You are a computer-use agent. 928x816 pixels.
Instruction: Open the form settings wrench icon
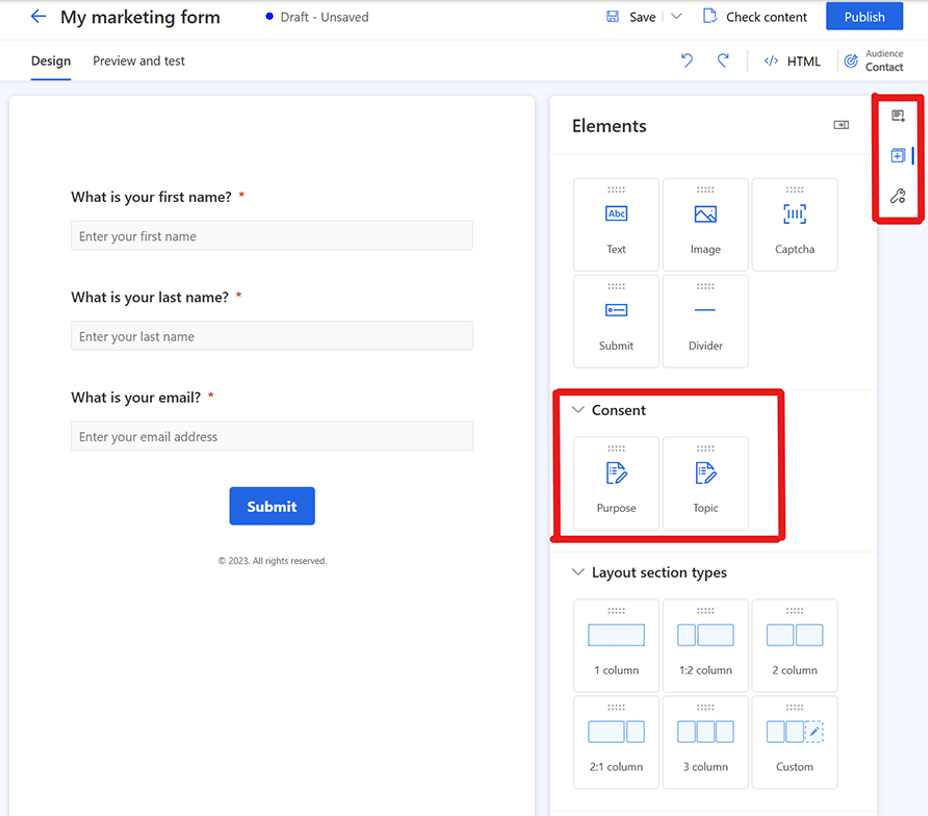click(897, 196)
